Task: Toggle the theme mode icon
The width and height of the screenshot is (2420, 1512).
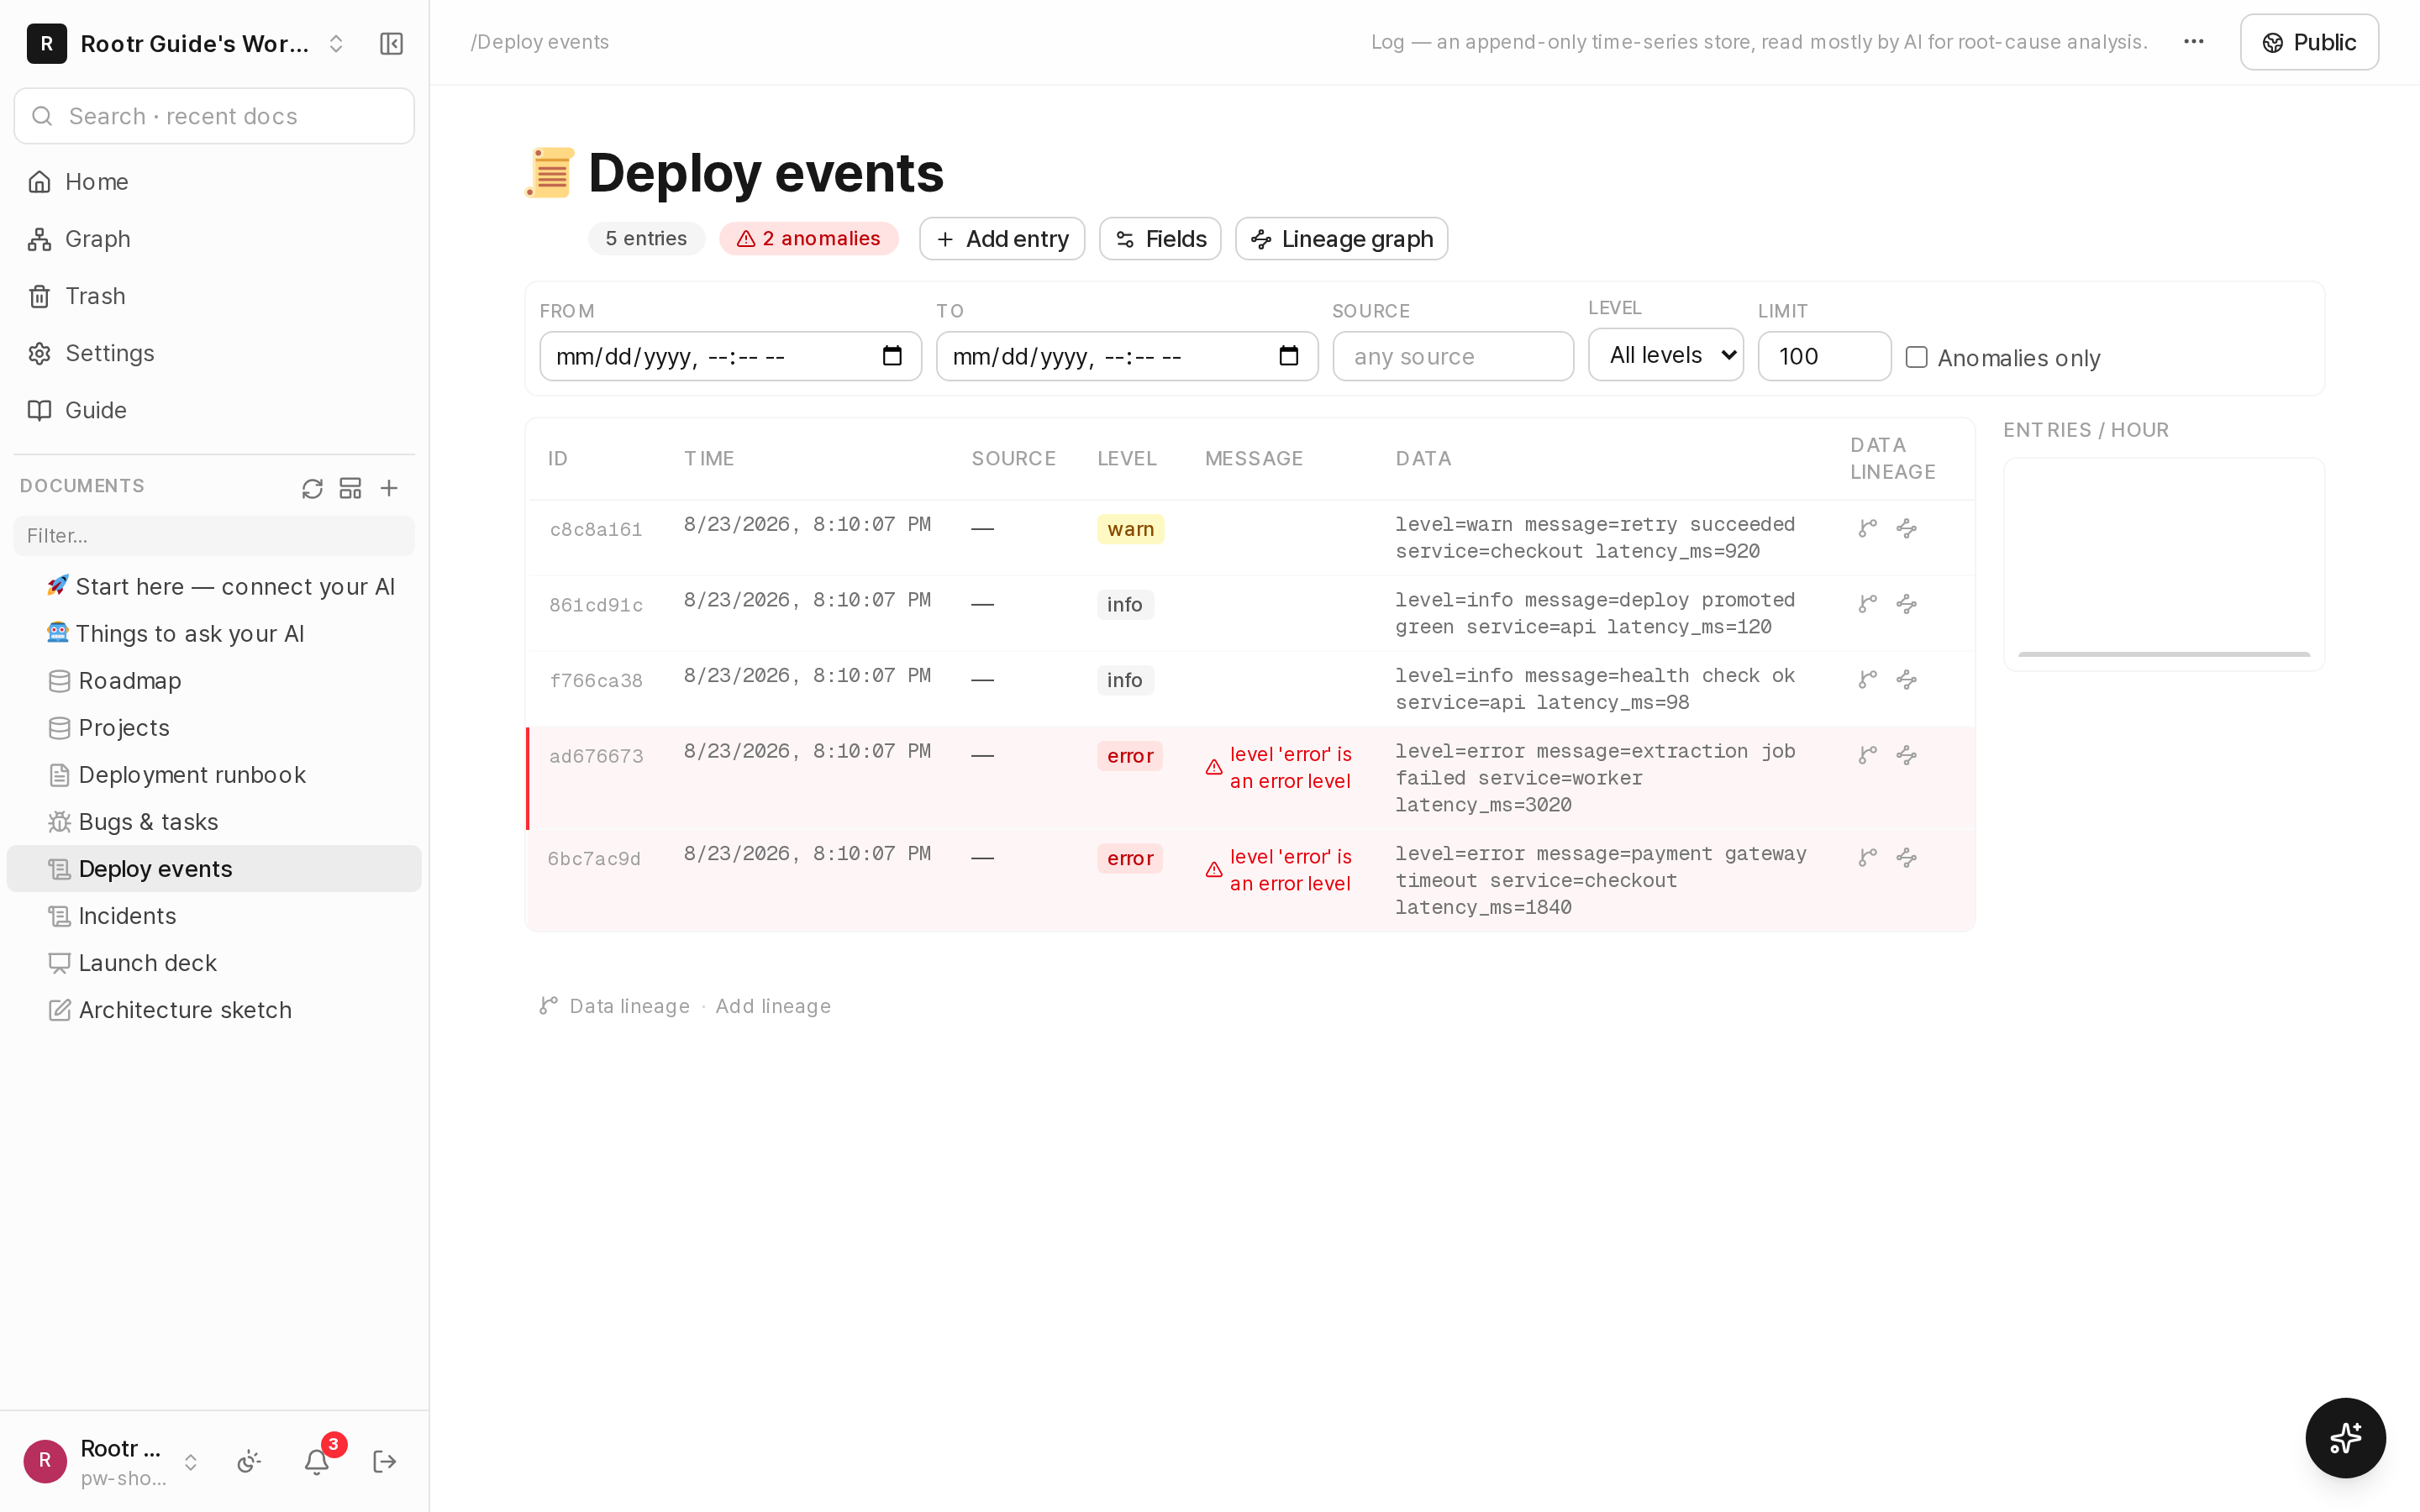Action: click(x=249, y=1461)
